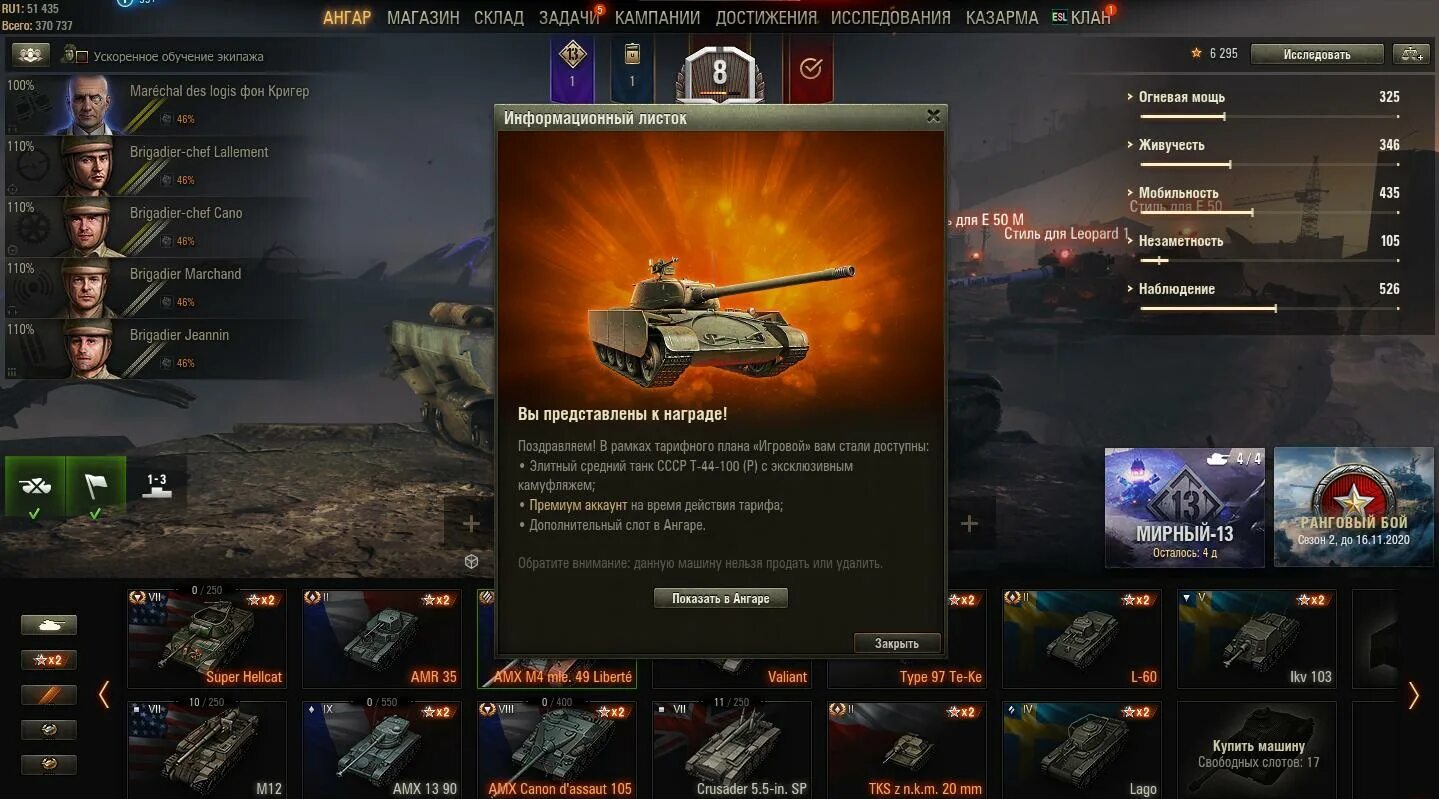Screen dimensions: 1439x799
Task: Click the Показать в Ангаре button
Action: pyautogui.click(x=721, y=598)
